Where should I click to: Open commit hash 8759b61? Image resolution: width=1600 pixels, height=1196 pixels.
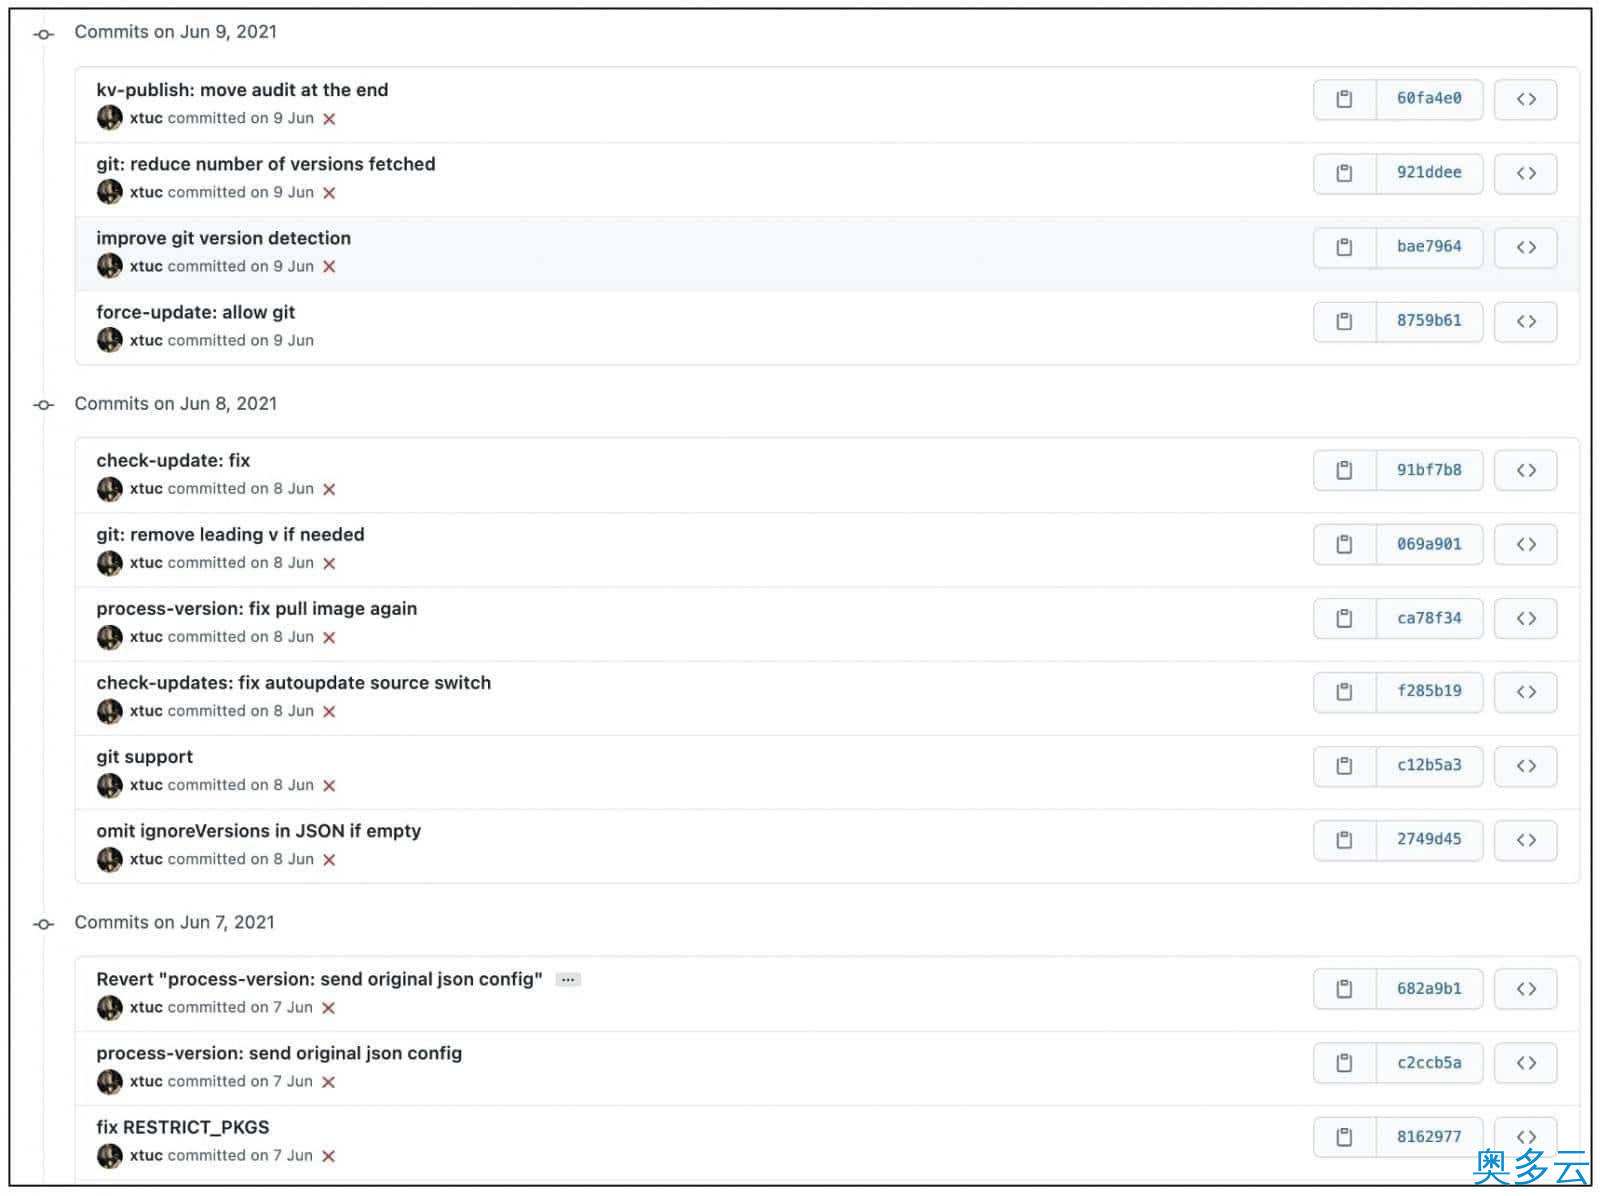(1428, 321)
